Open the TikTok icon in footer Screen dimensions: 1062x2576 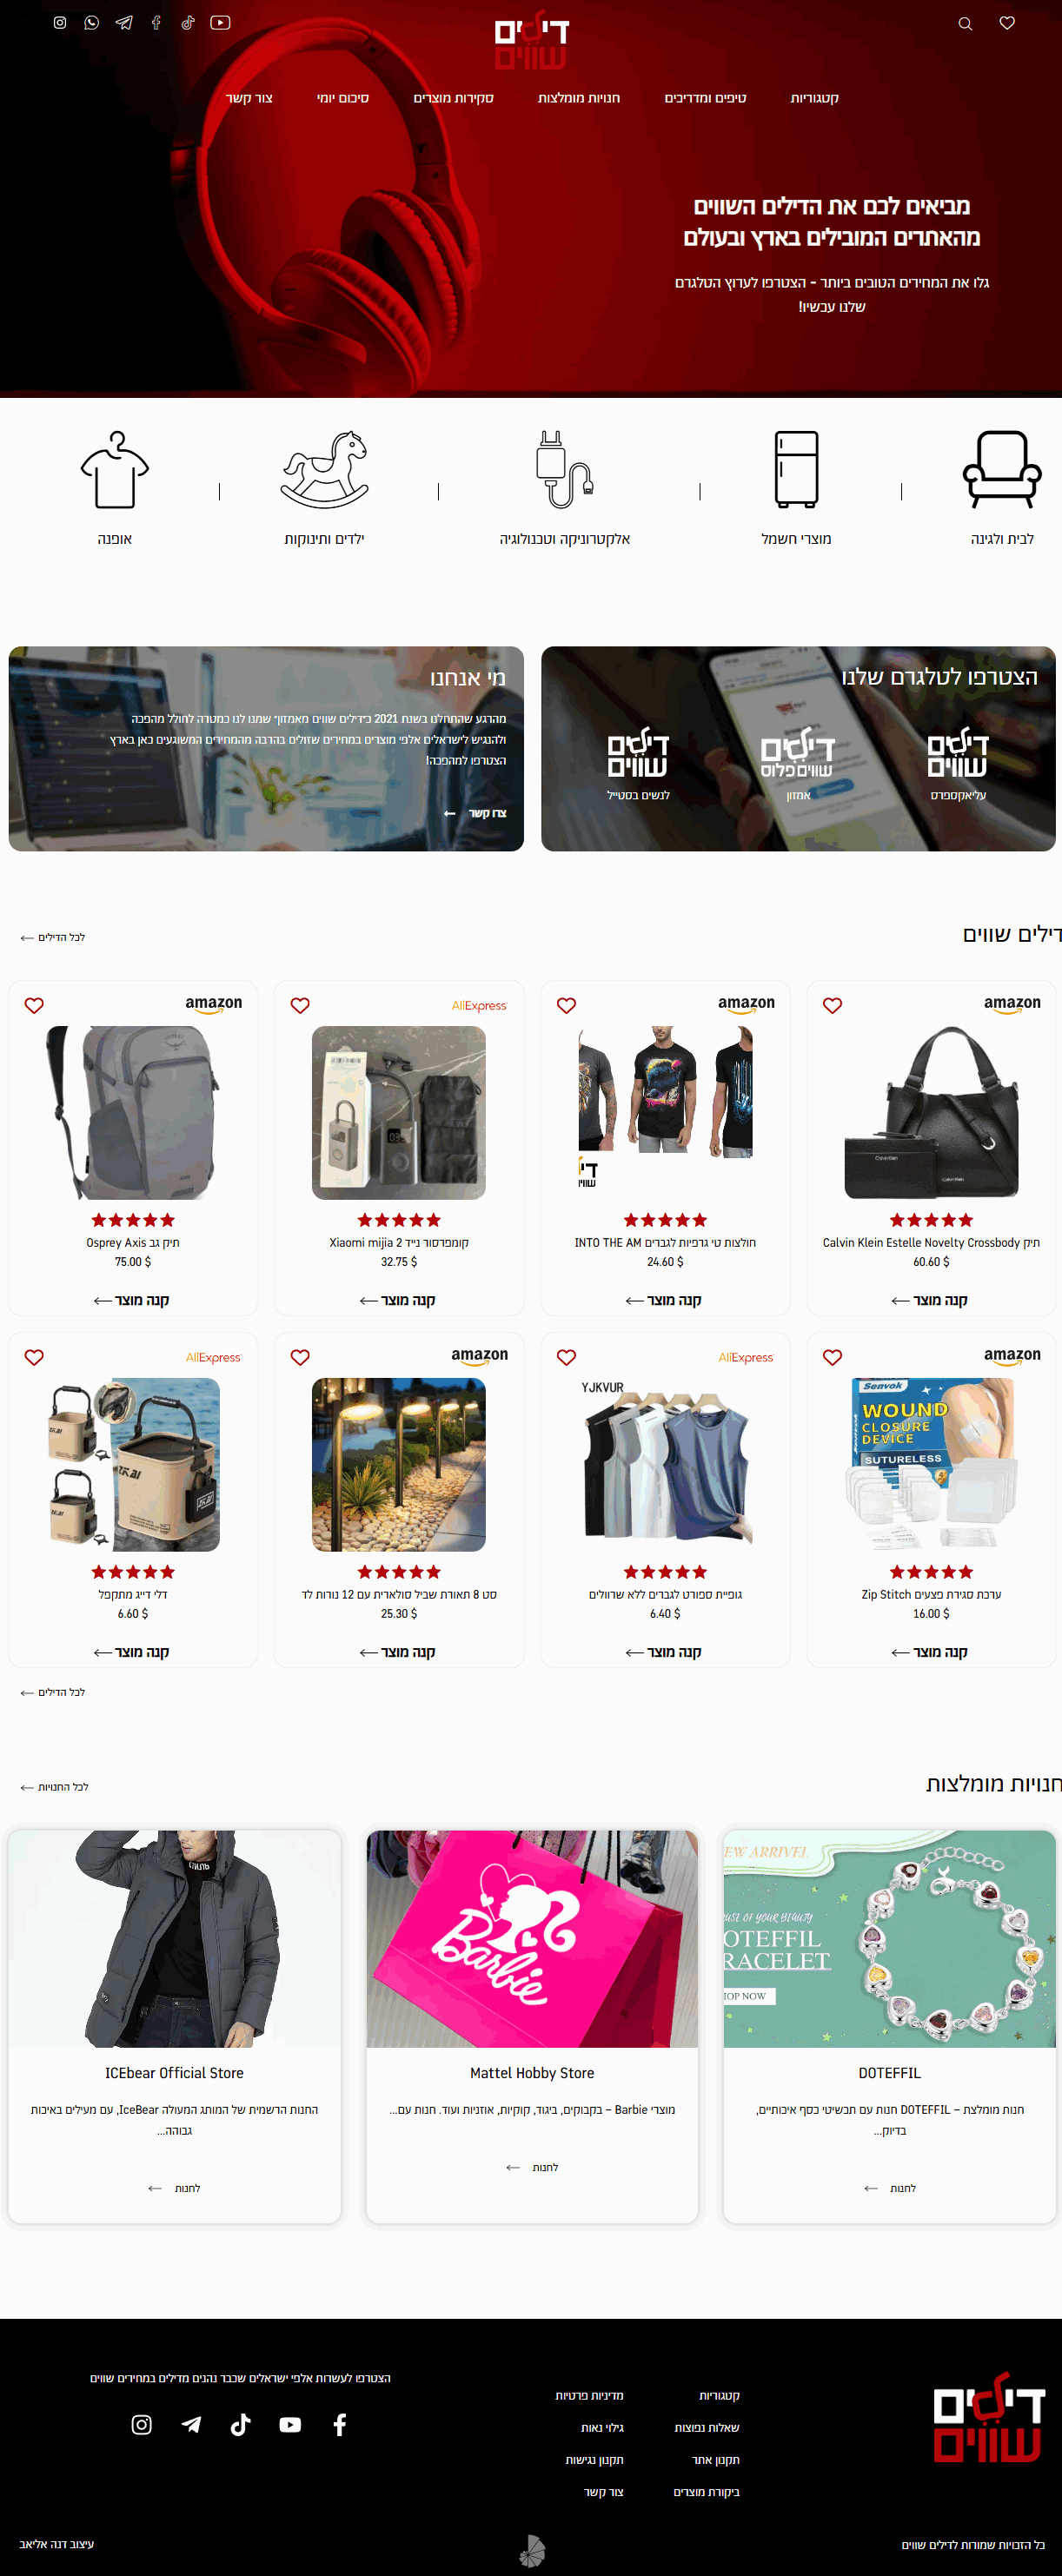(240, 2424)
